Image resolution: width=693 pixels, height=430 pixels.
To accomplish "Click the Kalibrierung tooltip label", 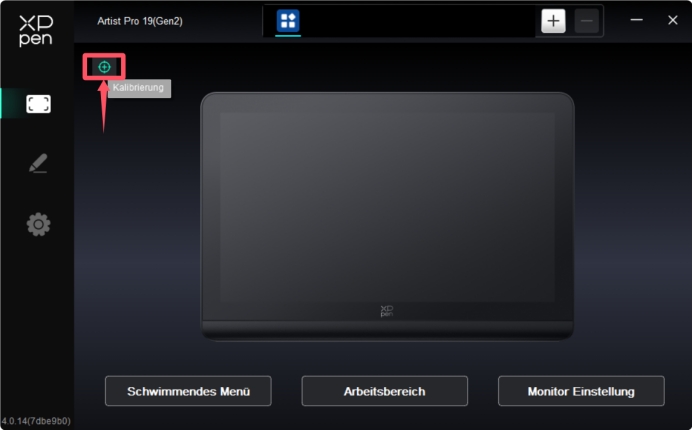I will 139,88.
